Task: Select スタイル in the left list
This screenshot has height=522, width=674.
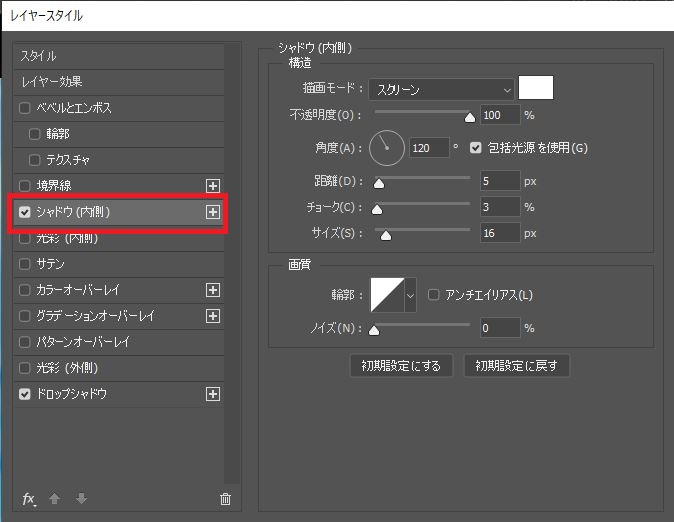Action: [x=119, y=56]
